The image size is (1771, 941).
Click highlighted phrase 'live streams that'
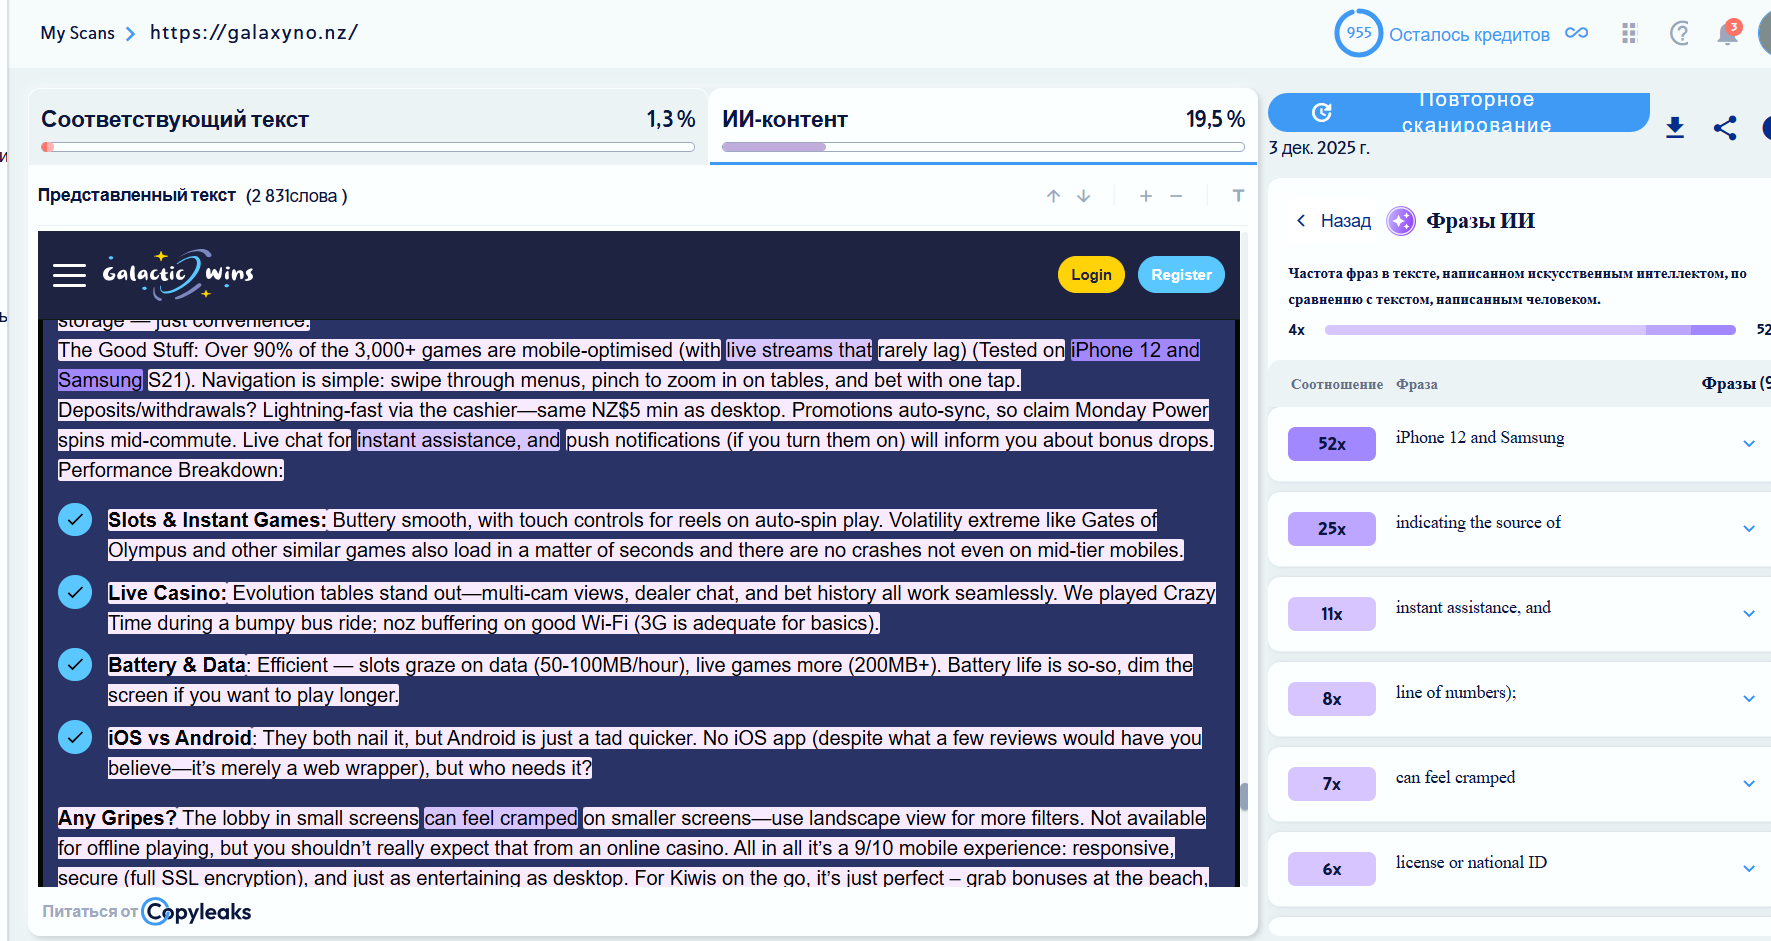coord(799,350)
